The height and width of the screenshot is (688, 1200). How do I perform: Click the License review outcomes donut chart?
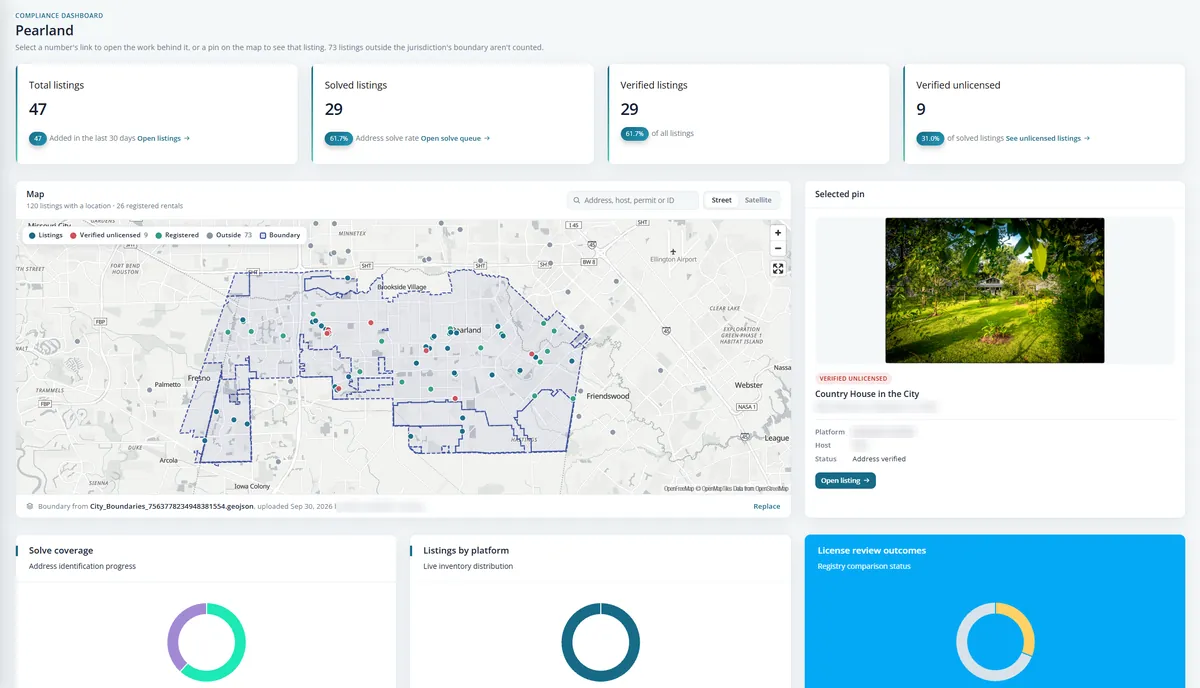995,642
